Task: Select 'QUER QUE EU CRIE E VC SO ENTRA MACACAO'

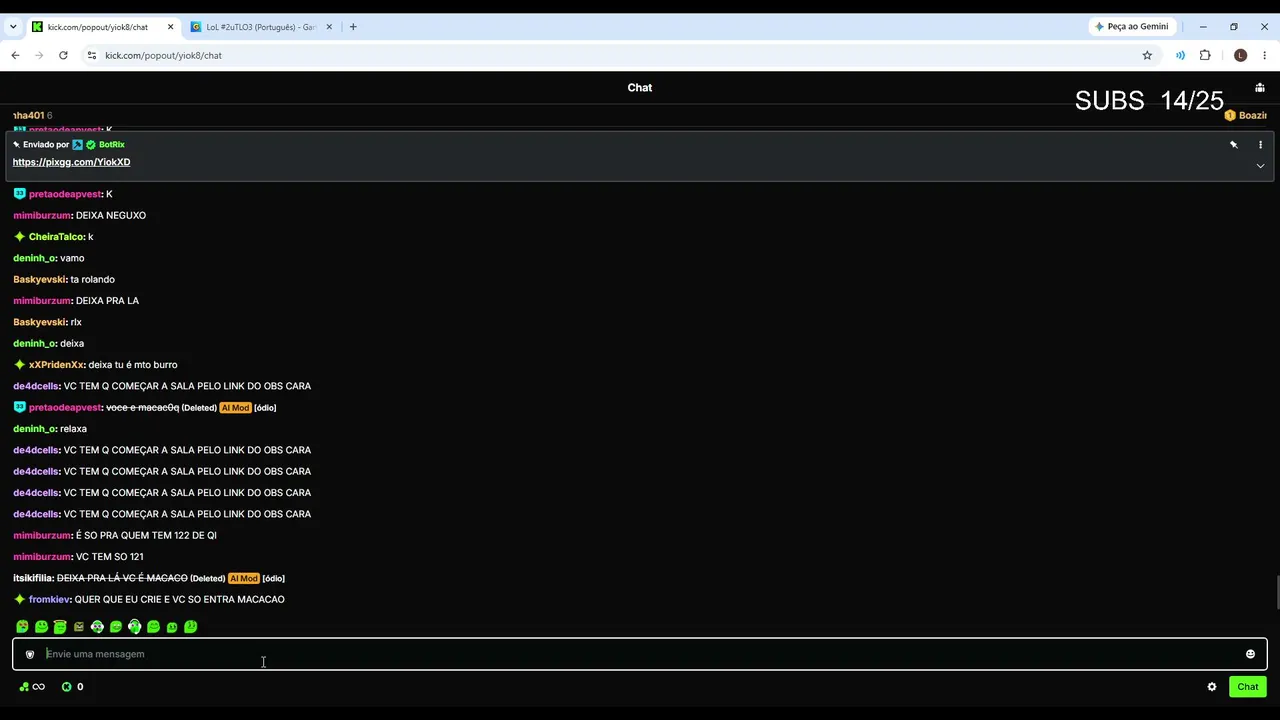Action: coord(179,600)
